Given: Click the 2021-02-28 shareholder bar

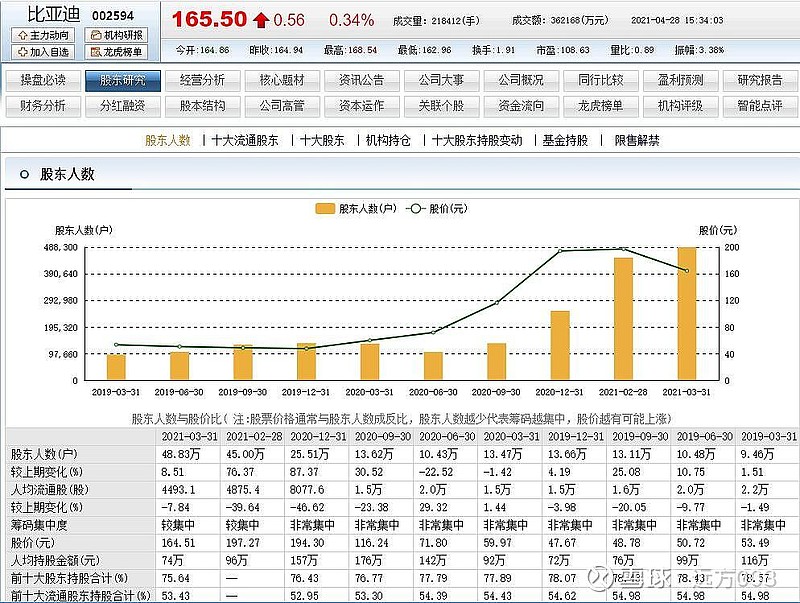Looking at the screenshot, I should [x=623, y=319].
